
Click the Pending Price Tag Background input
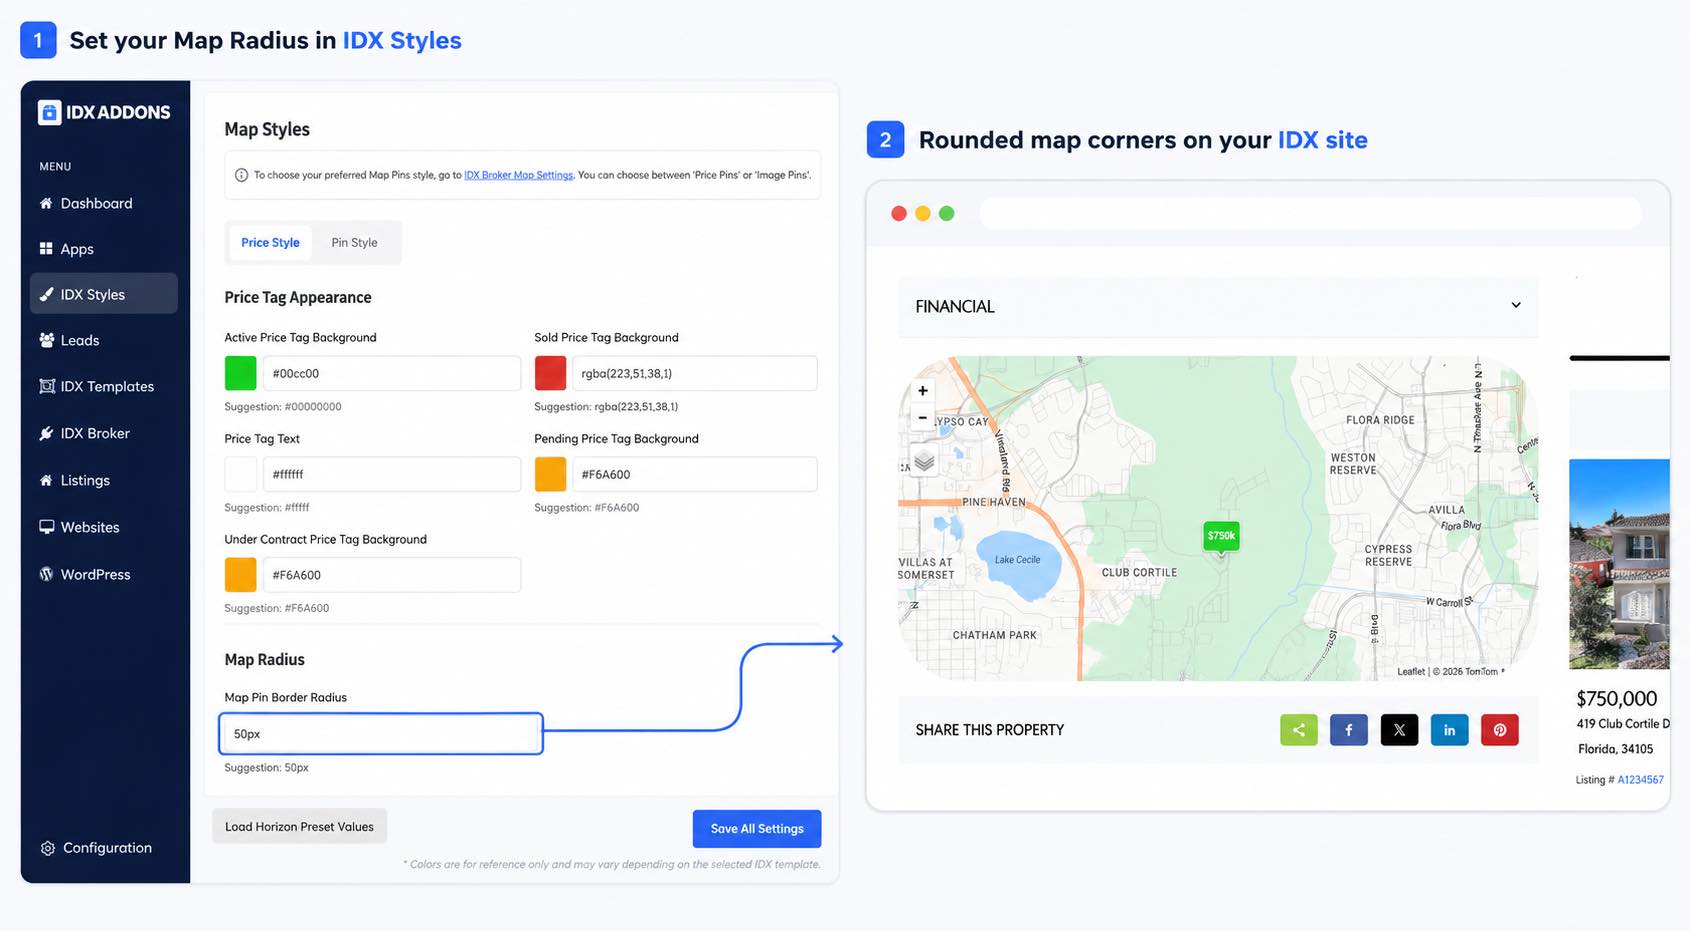coord(694,474)
